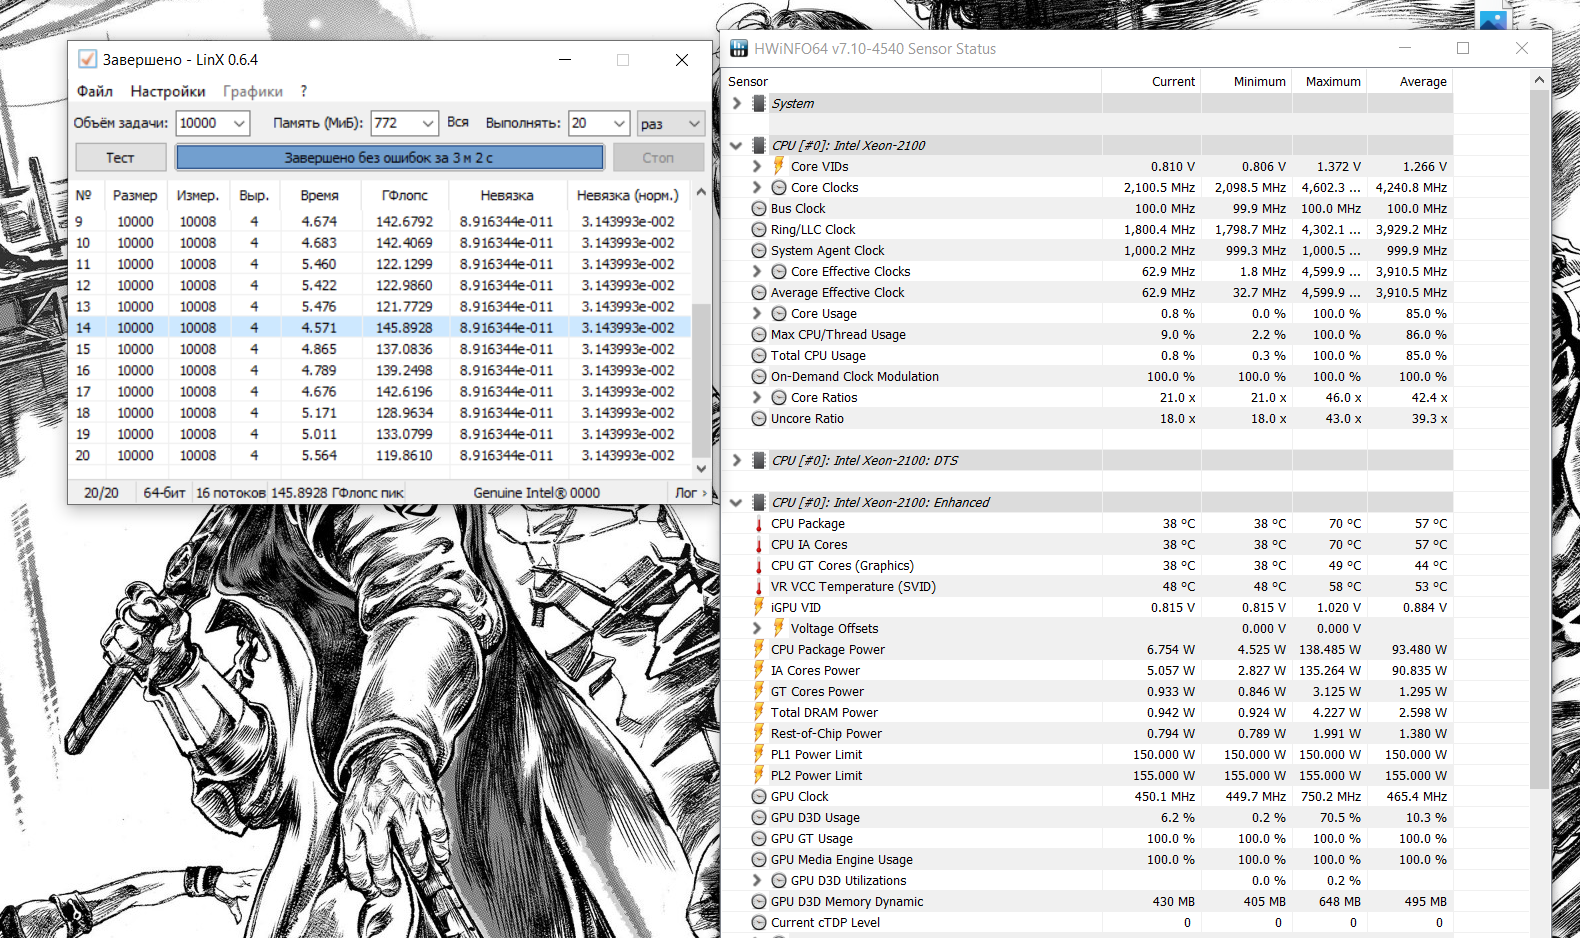Click the lightning icon for Total DRAM Power

(759, 712)
